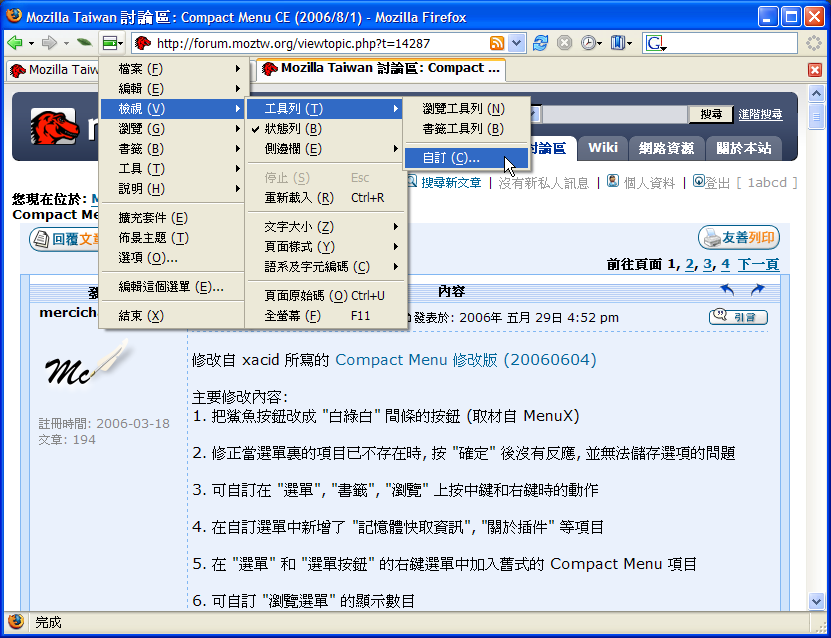
Task: Choose 佈景主題 (T) menu entry
Action: coord(172,238)
